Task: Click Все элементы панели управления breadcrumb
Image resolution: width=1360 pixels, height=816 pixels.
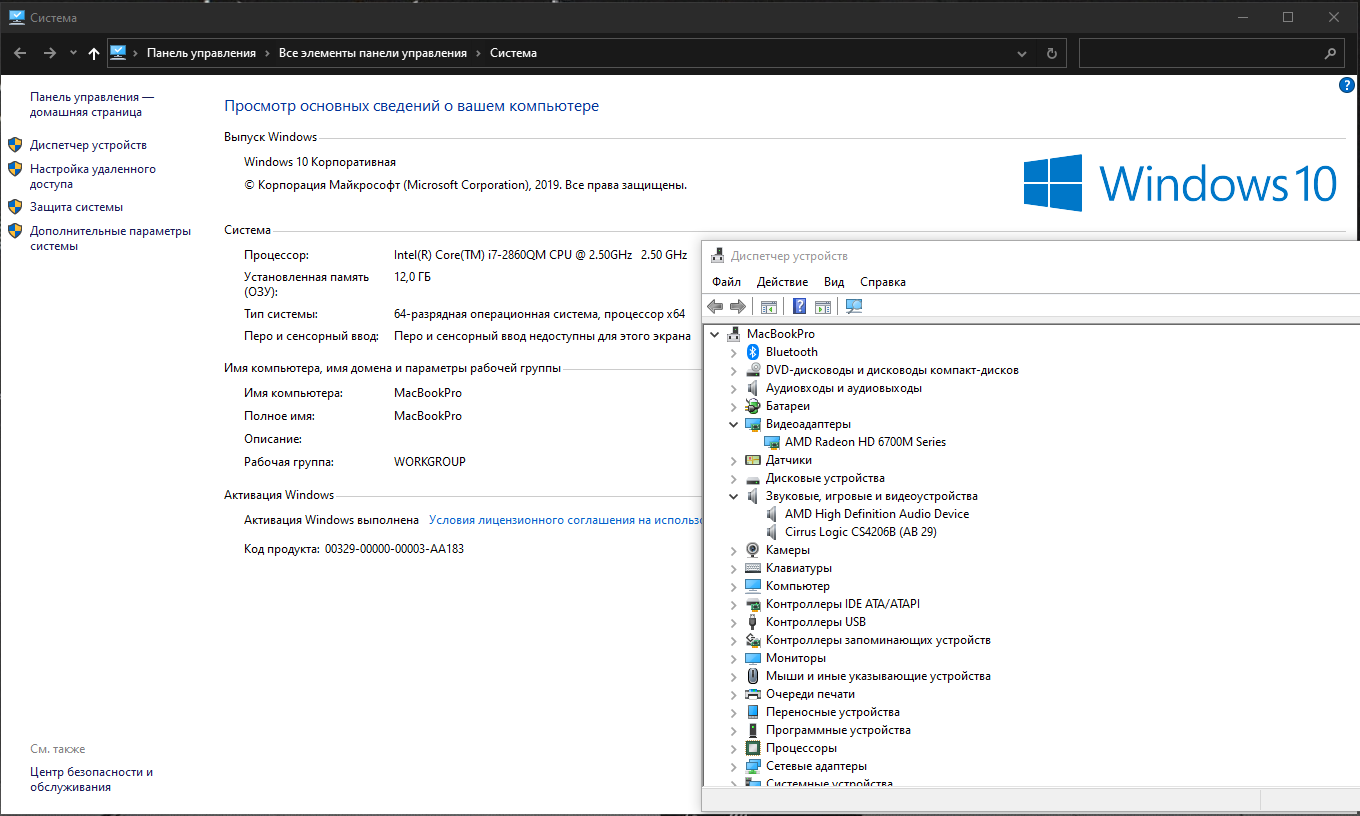Action: [373, 53]
